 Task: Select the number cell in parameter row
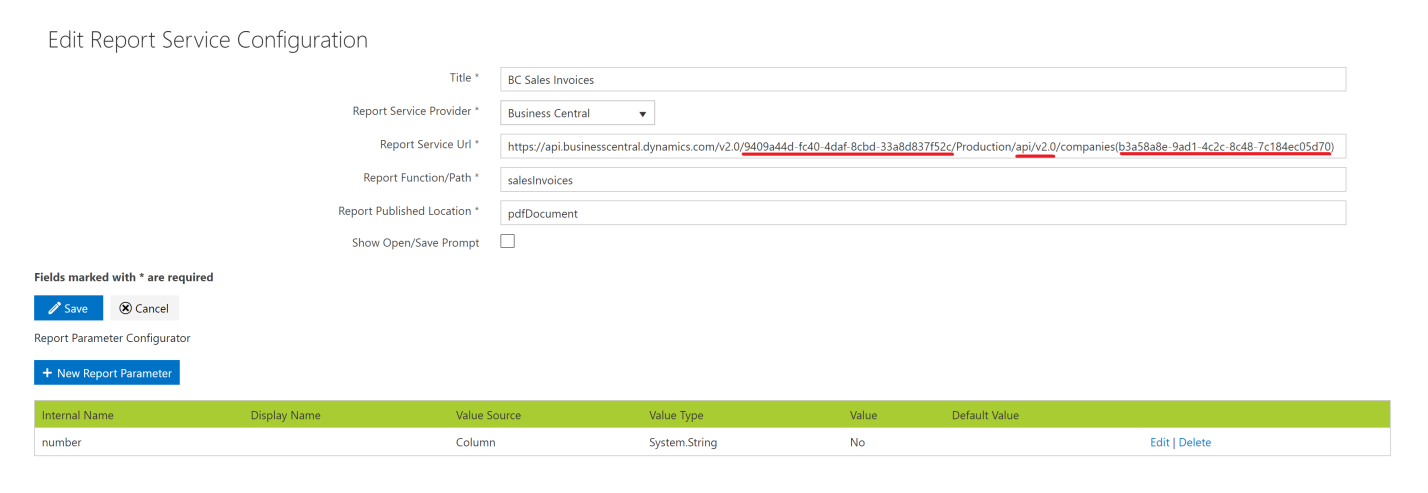(x=62, y=442)
